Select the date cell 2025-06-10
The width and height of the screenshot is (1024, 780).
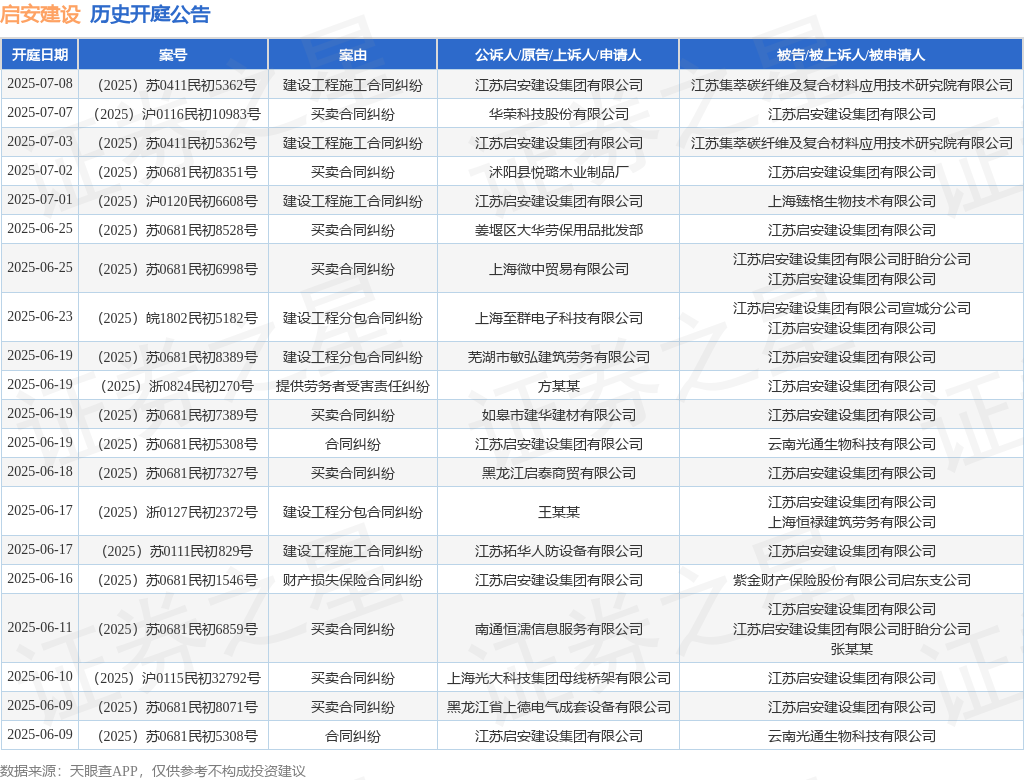pos(40,677)
